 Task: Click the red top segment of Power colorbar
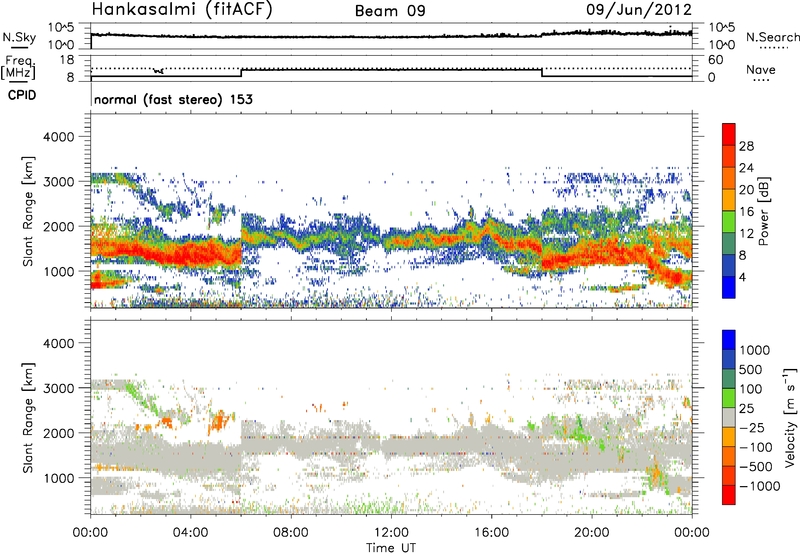729,134
